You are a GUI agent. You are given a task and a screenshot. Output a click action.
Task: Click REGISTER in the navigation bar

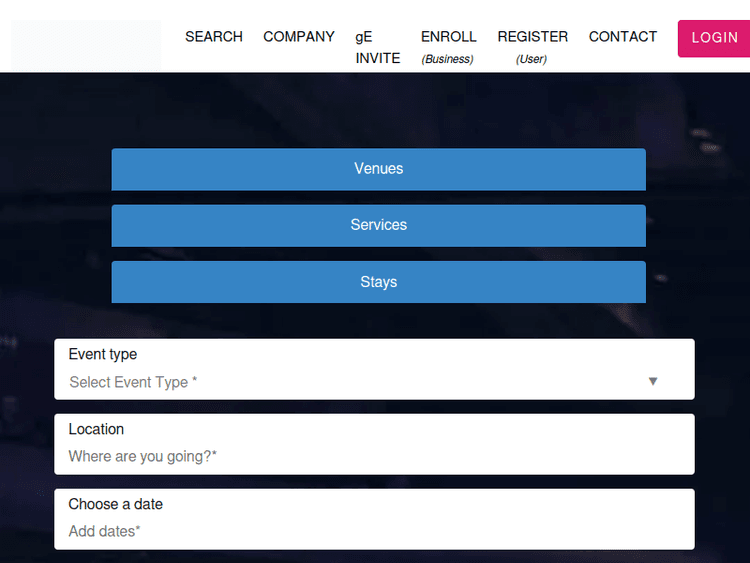(532, 37)
